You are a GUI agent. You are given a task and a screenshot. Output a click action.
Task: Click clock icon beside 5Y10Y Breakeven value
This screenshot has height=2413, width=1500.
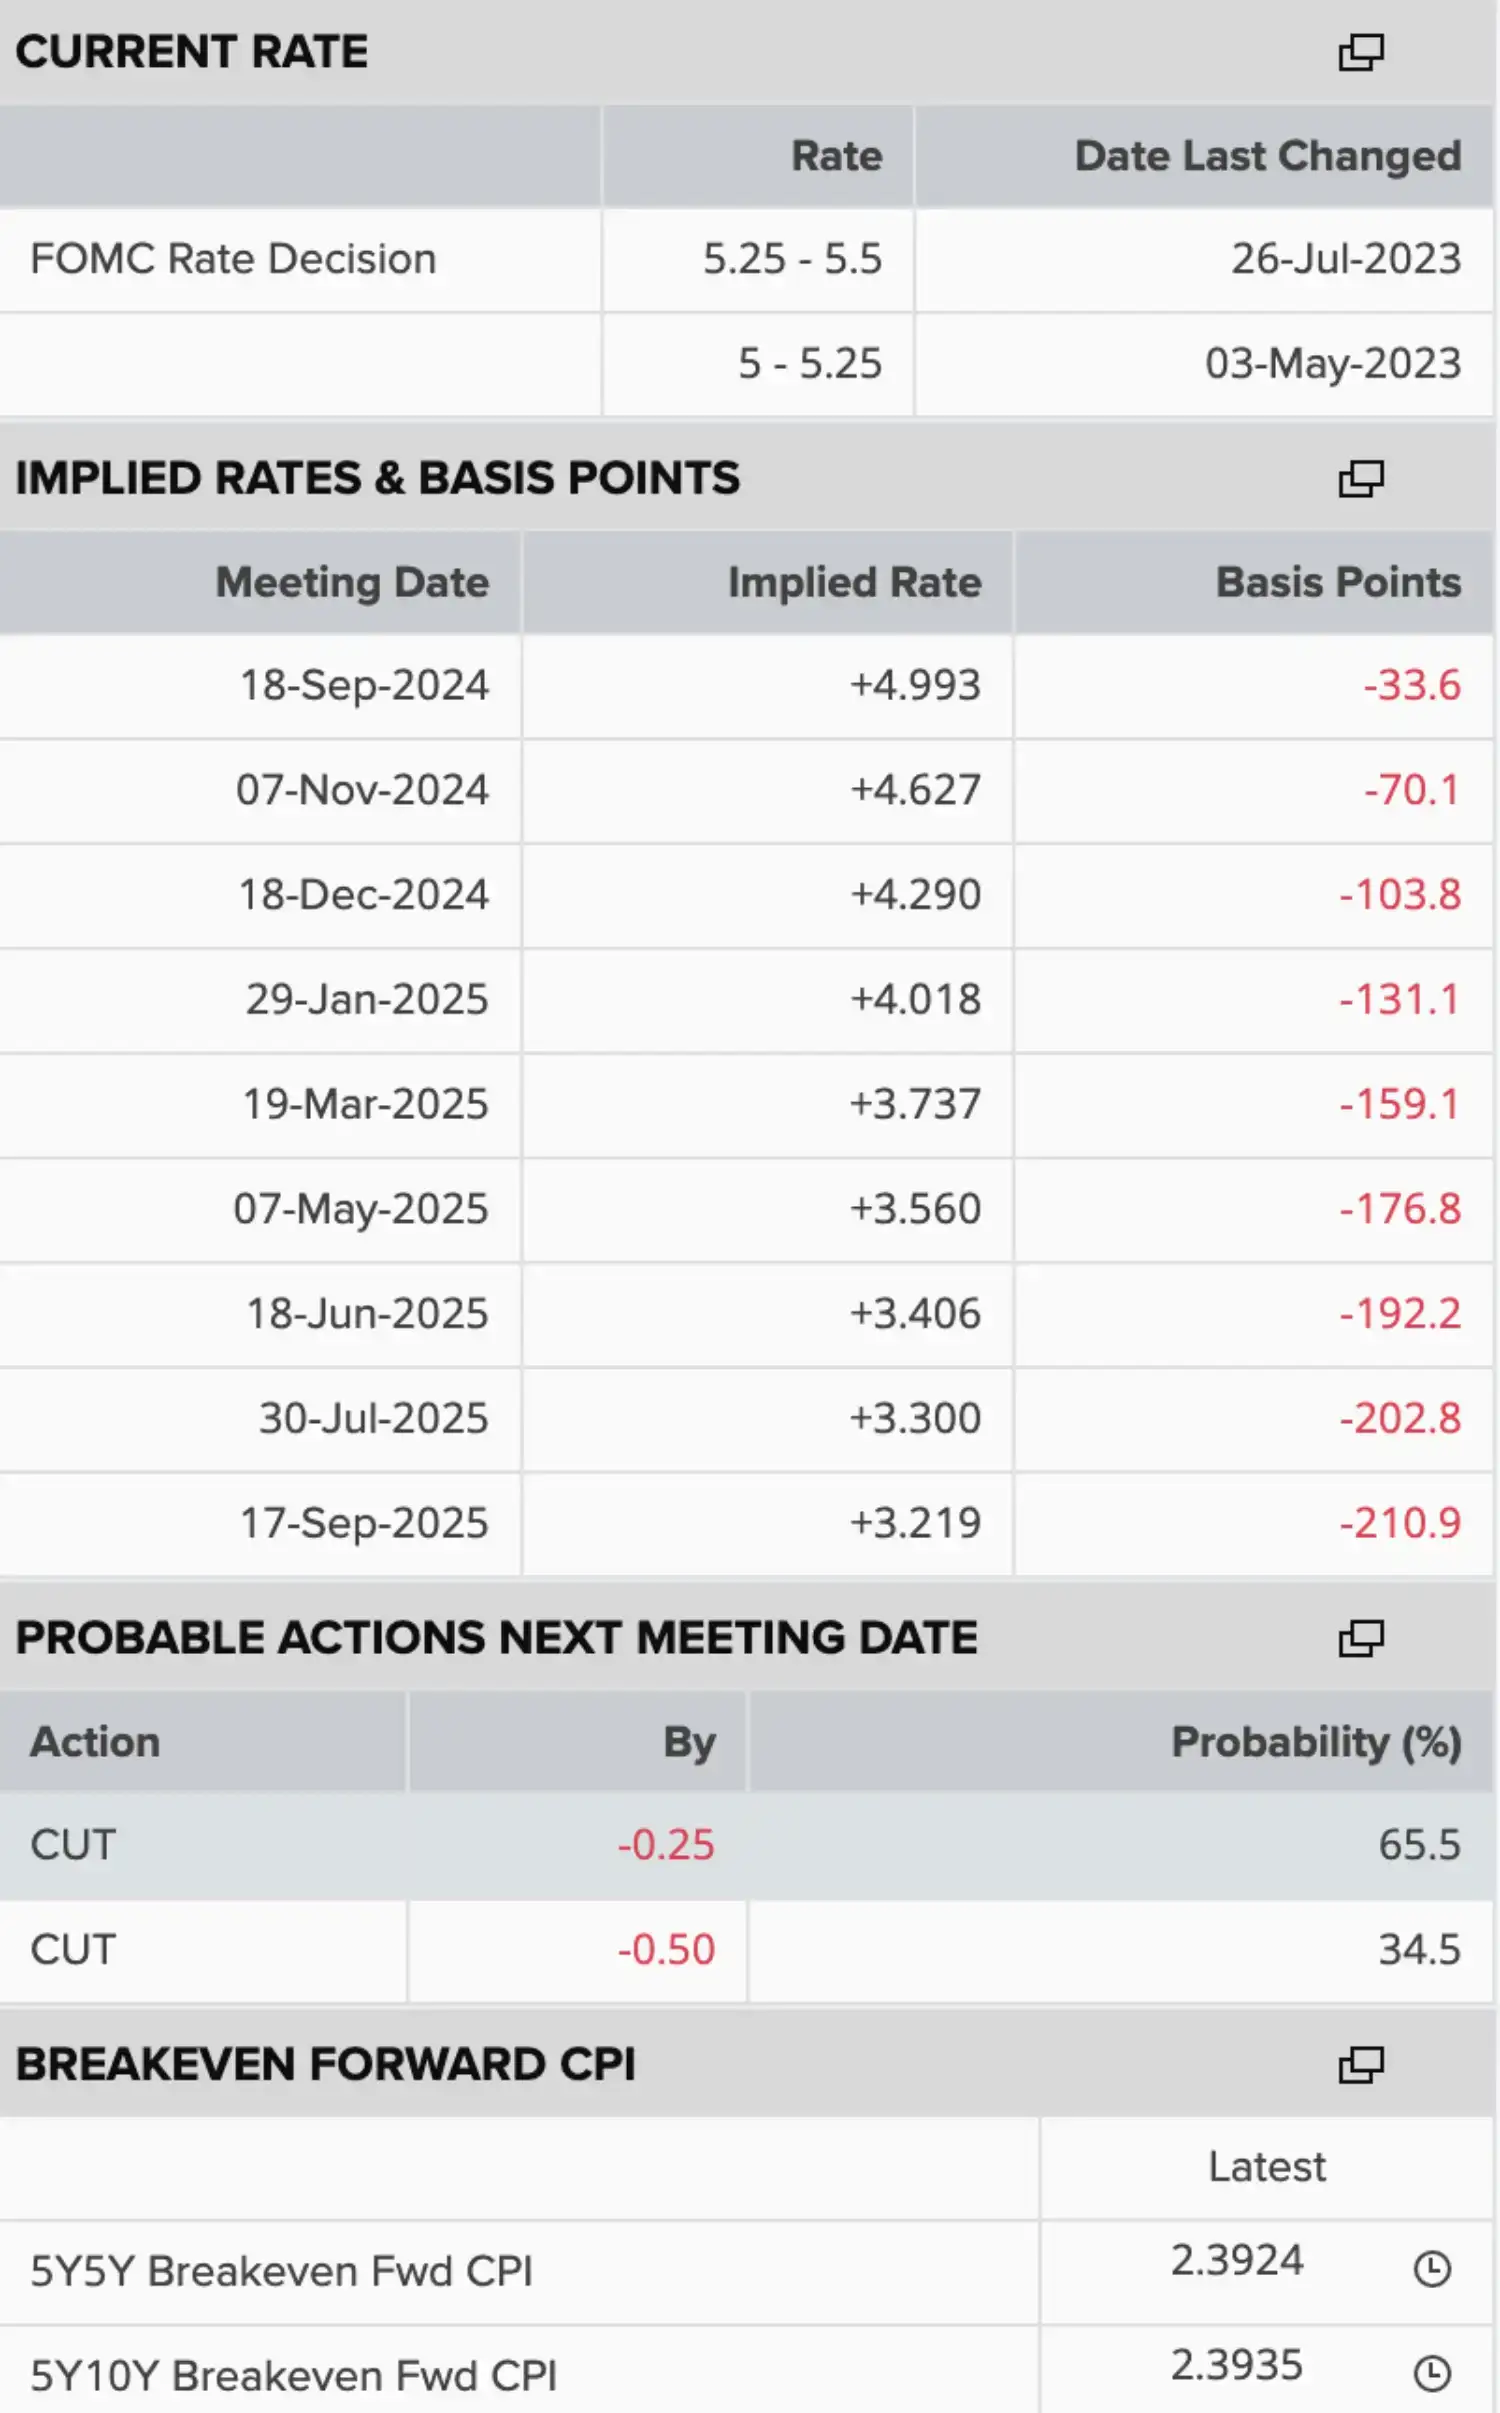click(1432, 2373)
